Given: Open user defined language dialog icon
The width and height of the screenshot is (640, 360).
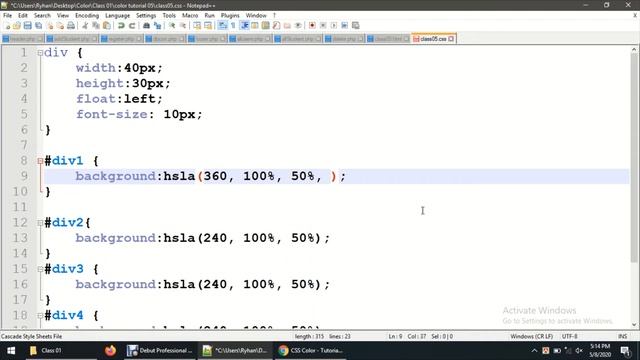Looking at the screenshot, I should pos(255,26).
